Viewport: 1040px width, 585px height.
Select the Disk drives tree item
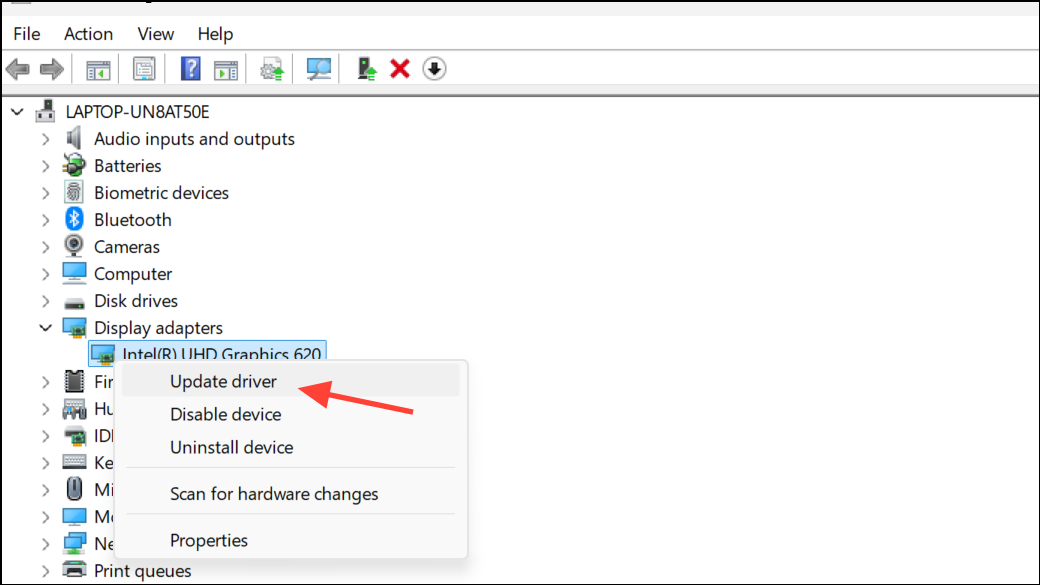coord(135,301)
